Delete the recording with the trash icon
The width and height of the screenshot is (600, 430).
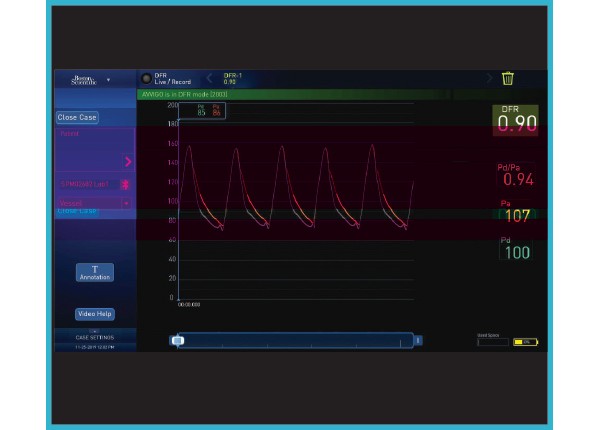[507, 78]
